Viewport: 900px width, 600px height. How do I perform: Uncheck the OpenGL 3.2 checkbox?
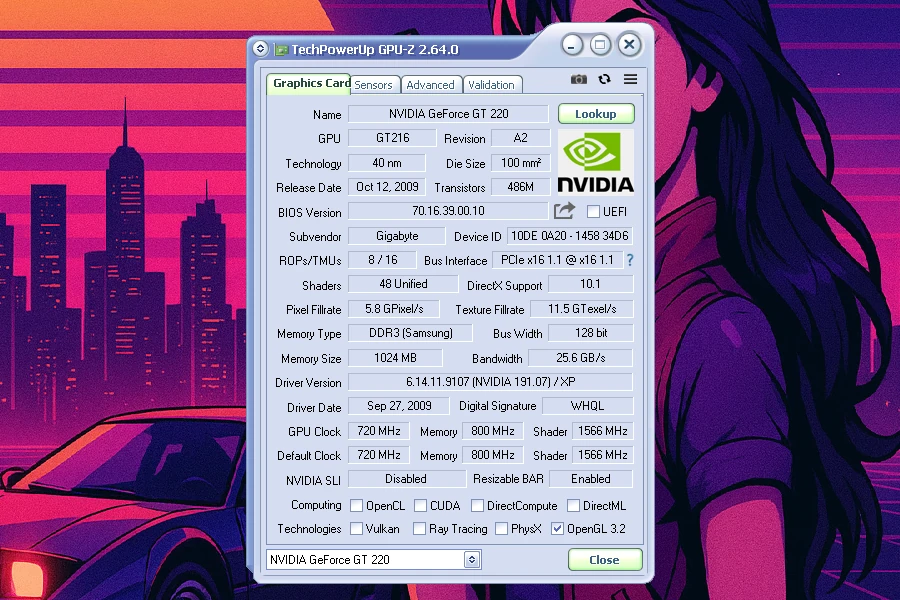click(x=557, y=528)
